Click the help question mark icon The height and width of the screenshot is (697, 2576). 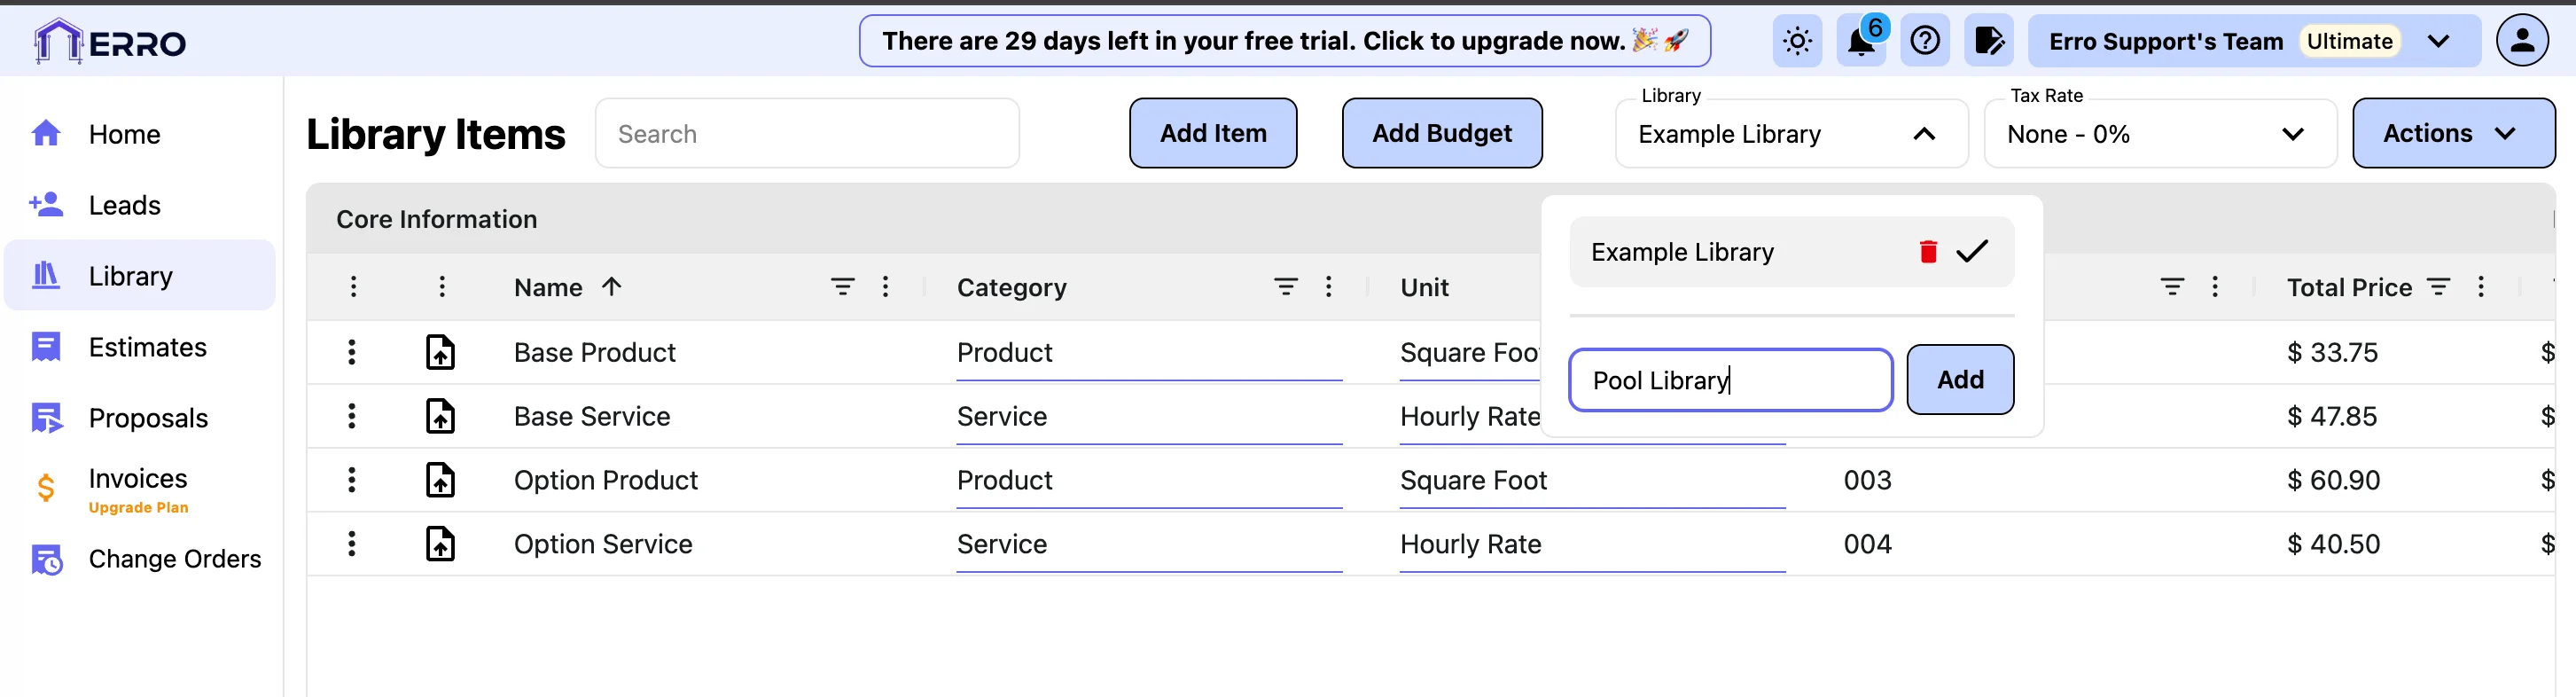click(1924, 41)
